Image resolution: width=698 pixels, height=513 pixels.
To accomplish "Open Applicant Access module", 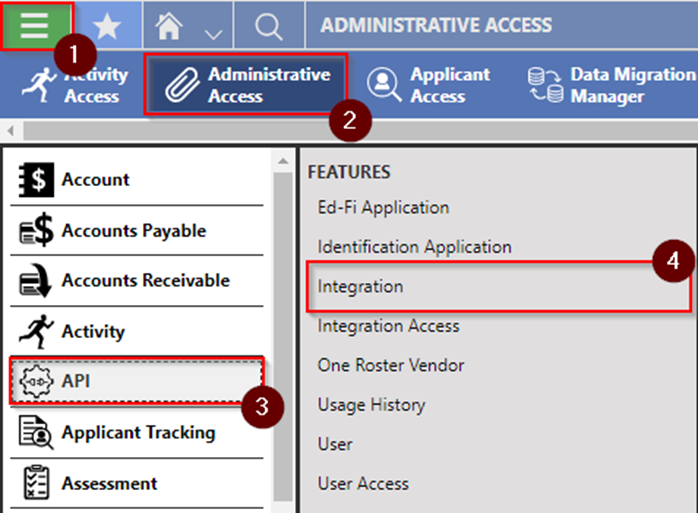I will point(428,85).
